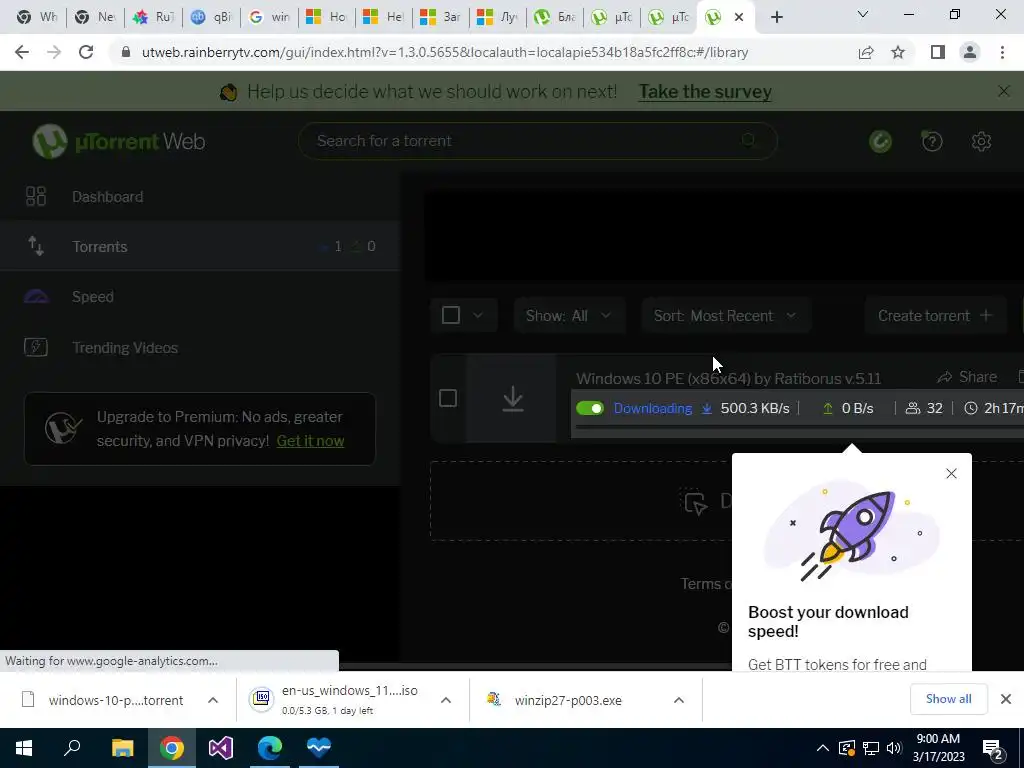The width and height of the screenshot is (1024, 768).
Task: Open the help question mark icon
Action: coord(932,141)
